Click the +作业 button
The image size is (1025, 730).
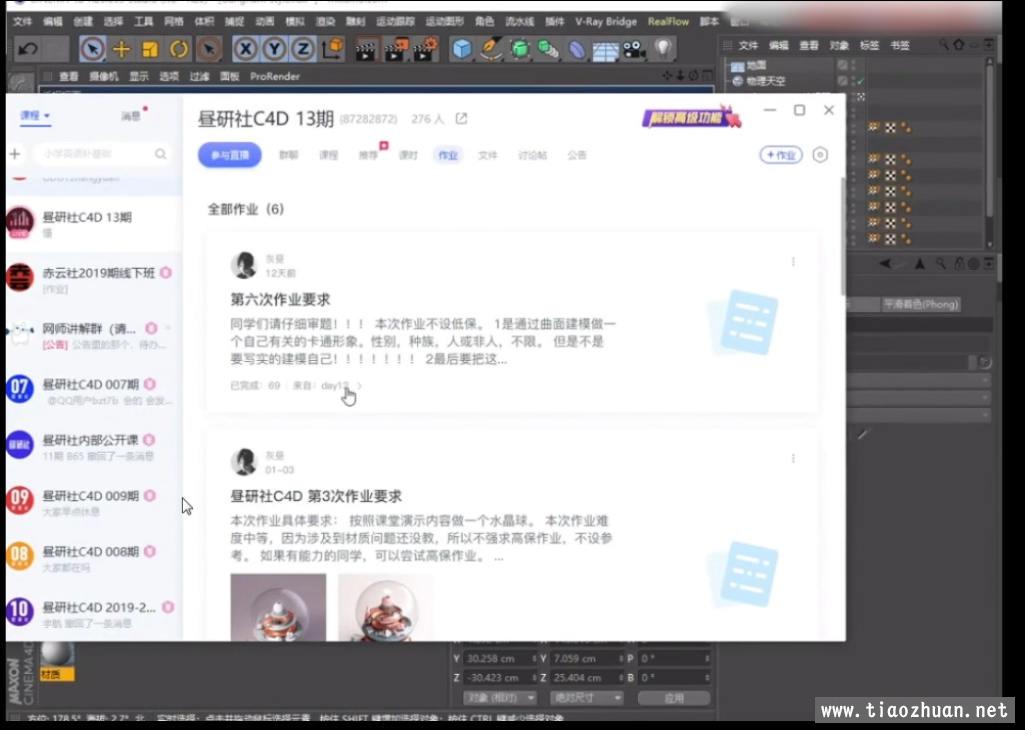[x=781, y=155]
